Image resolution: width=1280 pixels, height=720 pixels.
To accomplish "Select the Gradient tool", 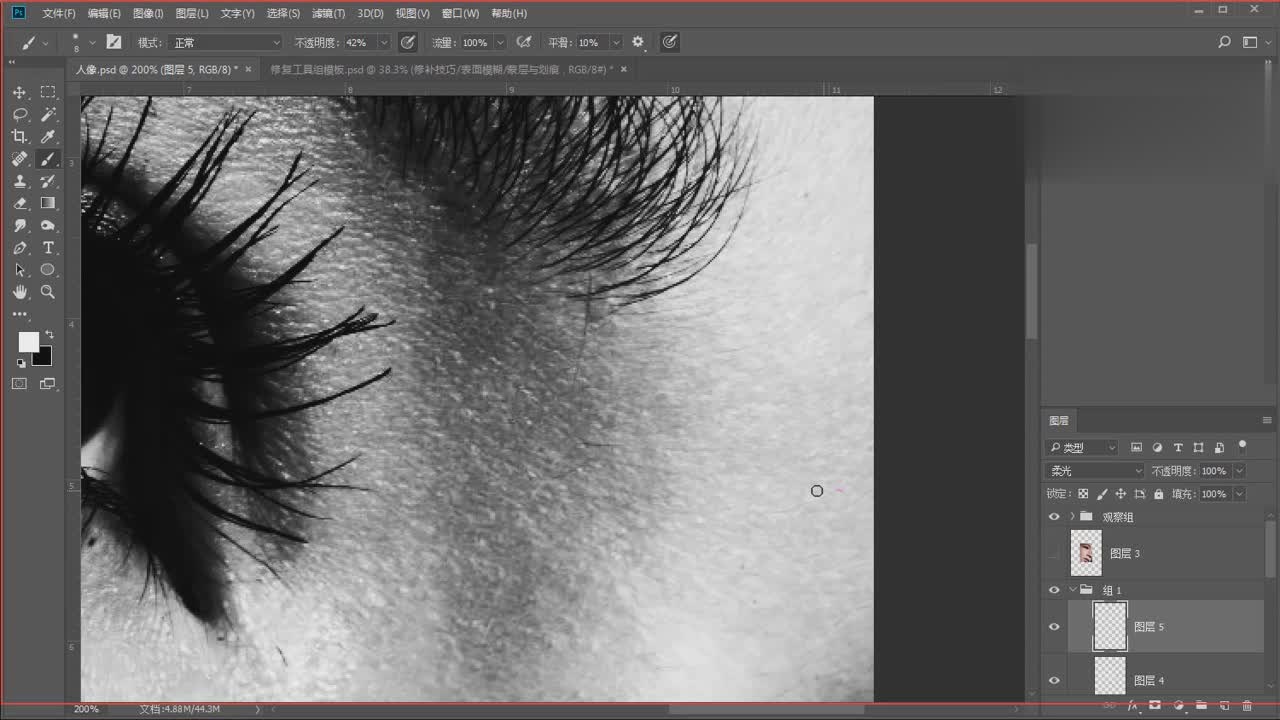I will [x=47, y=203].
